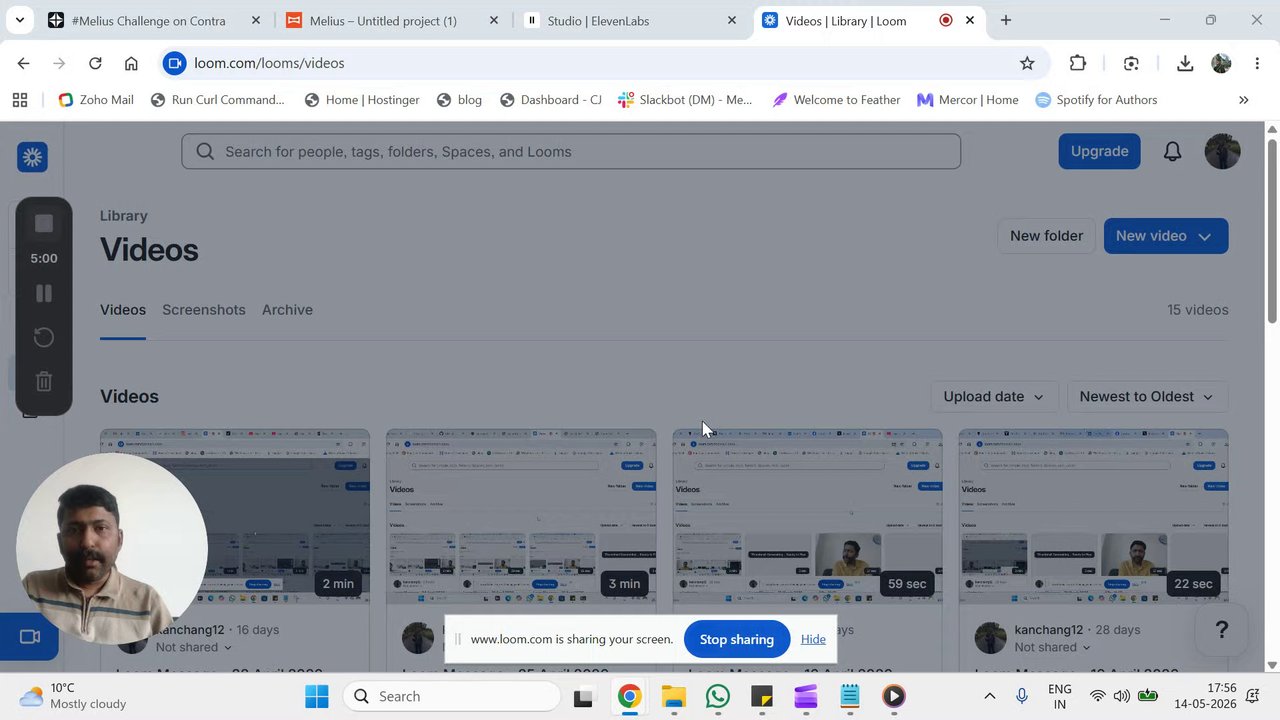Image resolution: width=1280 pixels, height=720 pixels.
Task: Hide the screen sharing notification bar
Action: coord(813,639)
